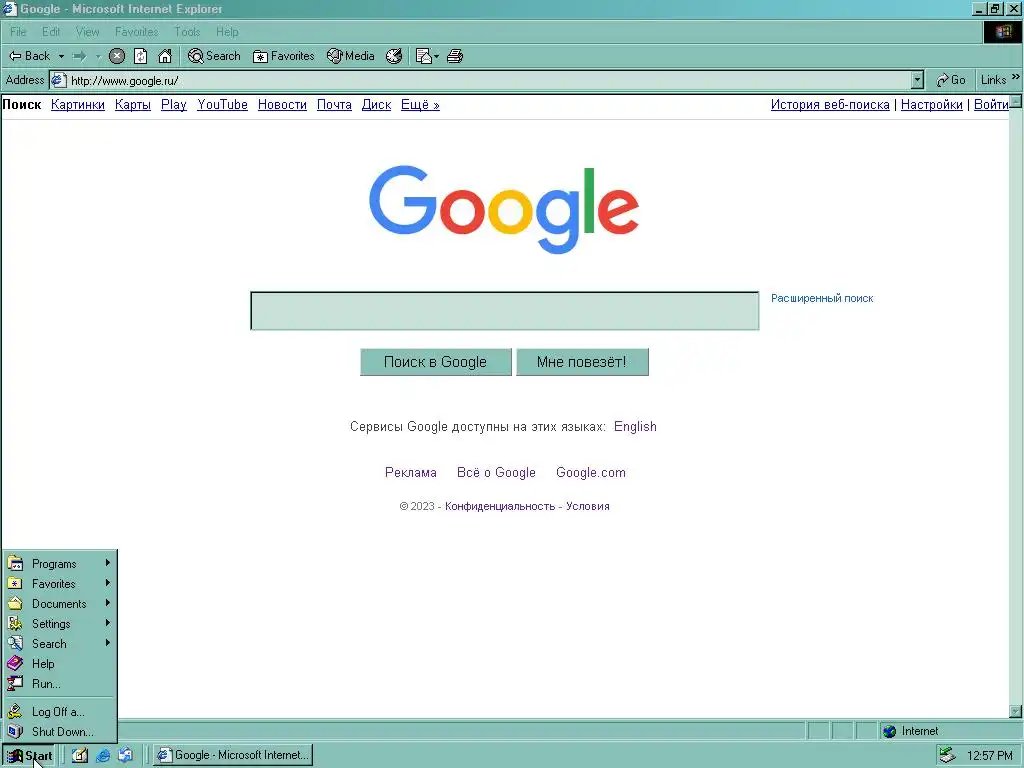The height and width of the screenshot is (768, 1024).
Task: Open the File menu
Action: (x=18, y=32)
